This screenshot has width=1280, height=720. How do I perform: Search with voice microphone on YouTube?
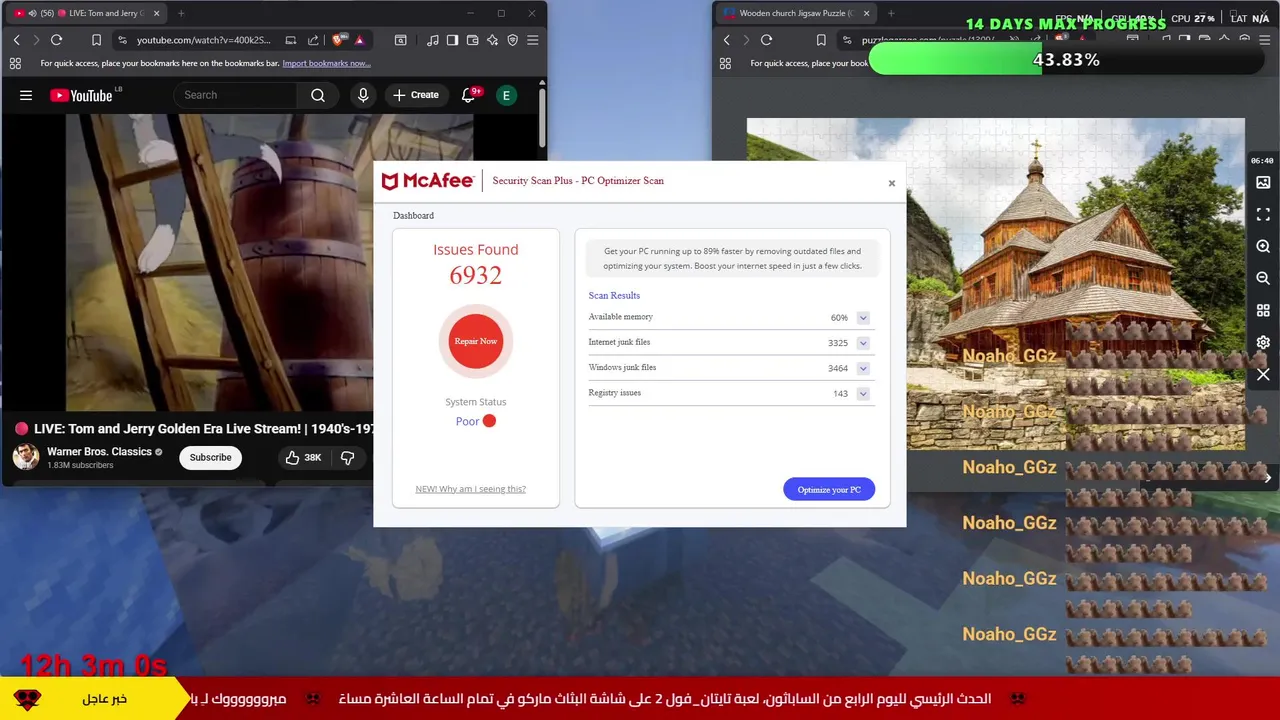[x=363, y=95]
